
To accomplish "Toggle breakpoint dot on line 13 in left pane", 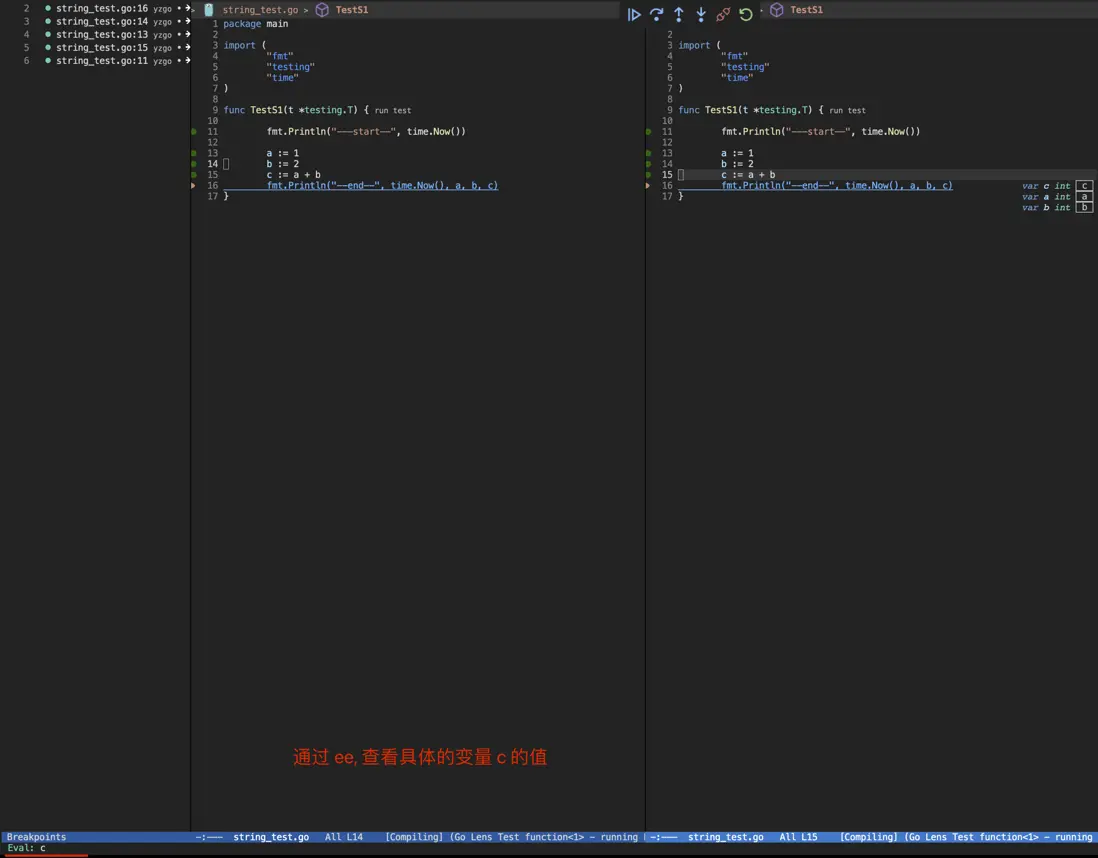I will pos(194,153).
